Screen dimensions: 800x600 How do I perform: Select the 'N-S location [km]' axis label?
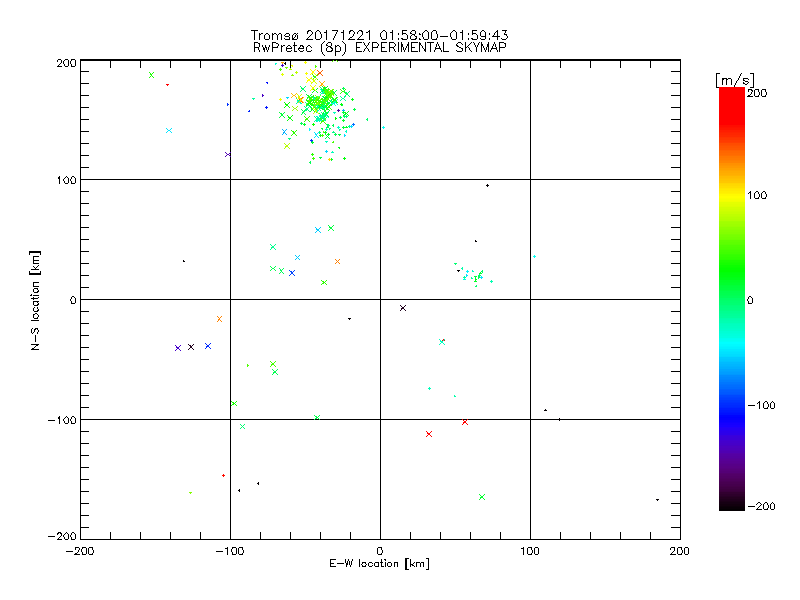[x=35, y=300]
